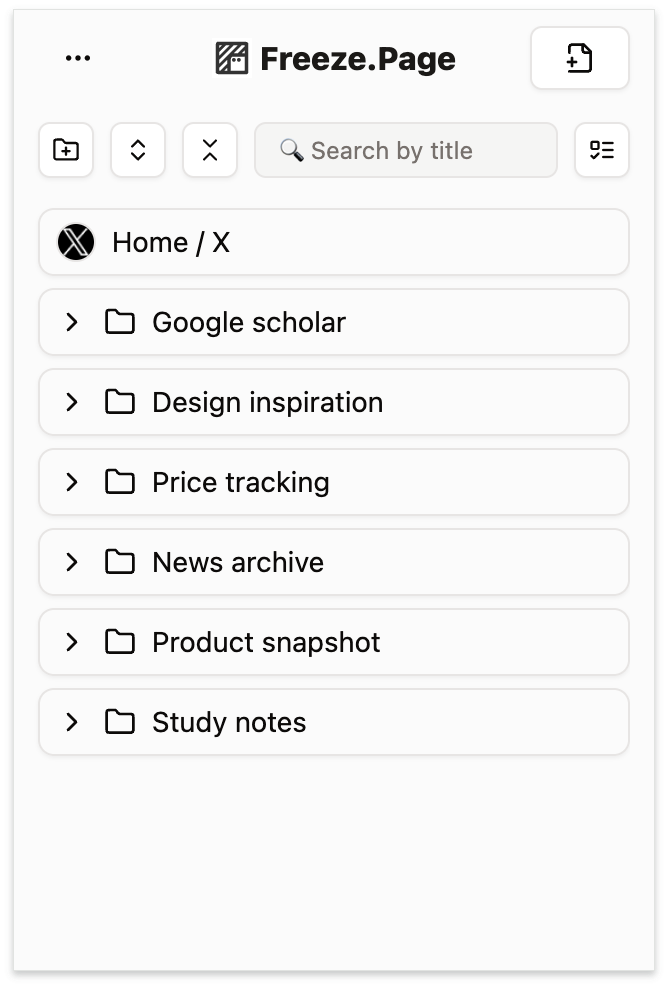The image size is (668, 988).
Task: Click the Design inspiration folder icon
Action: click(120, 402)
